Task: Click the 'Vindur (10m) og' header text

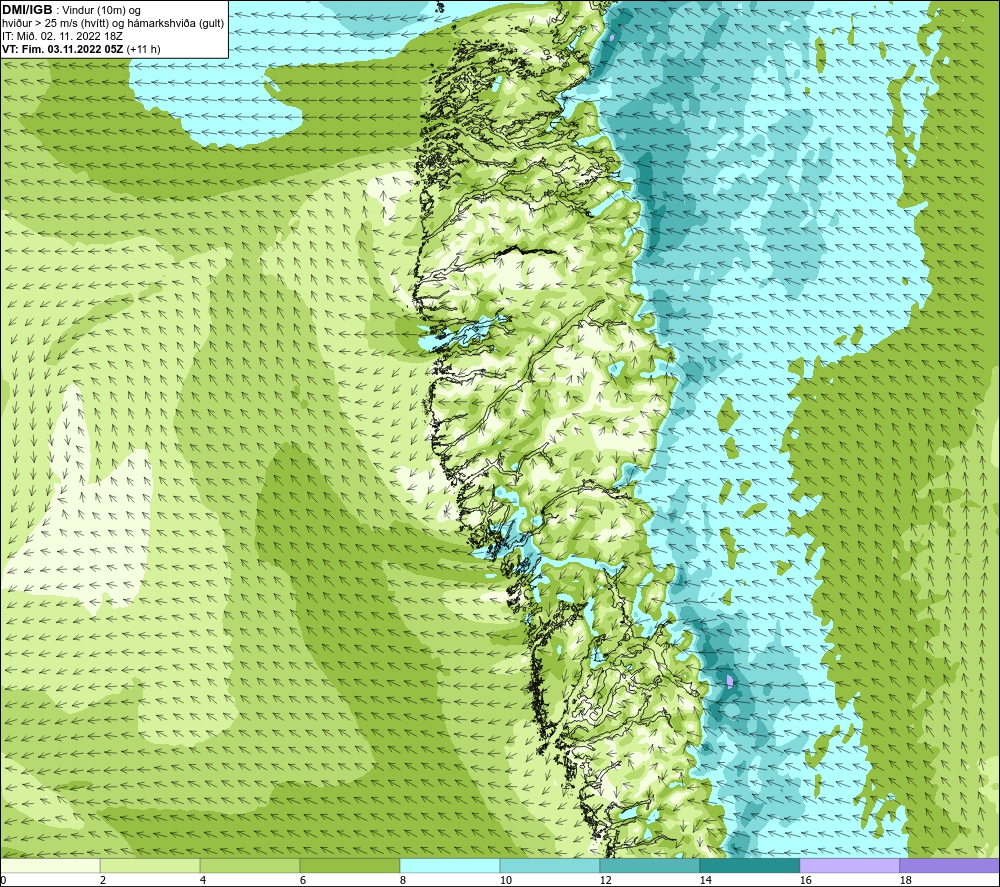Action: pyautogui.click(x=101, y=11)
